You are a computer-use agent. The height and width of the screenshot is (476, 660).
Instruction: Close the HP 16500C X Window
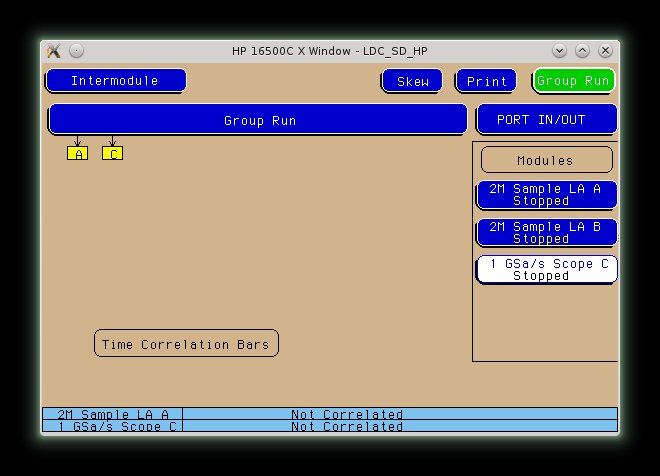coord(605,51)
